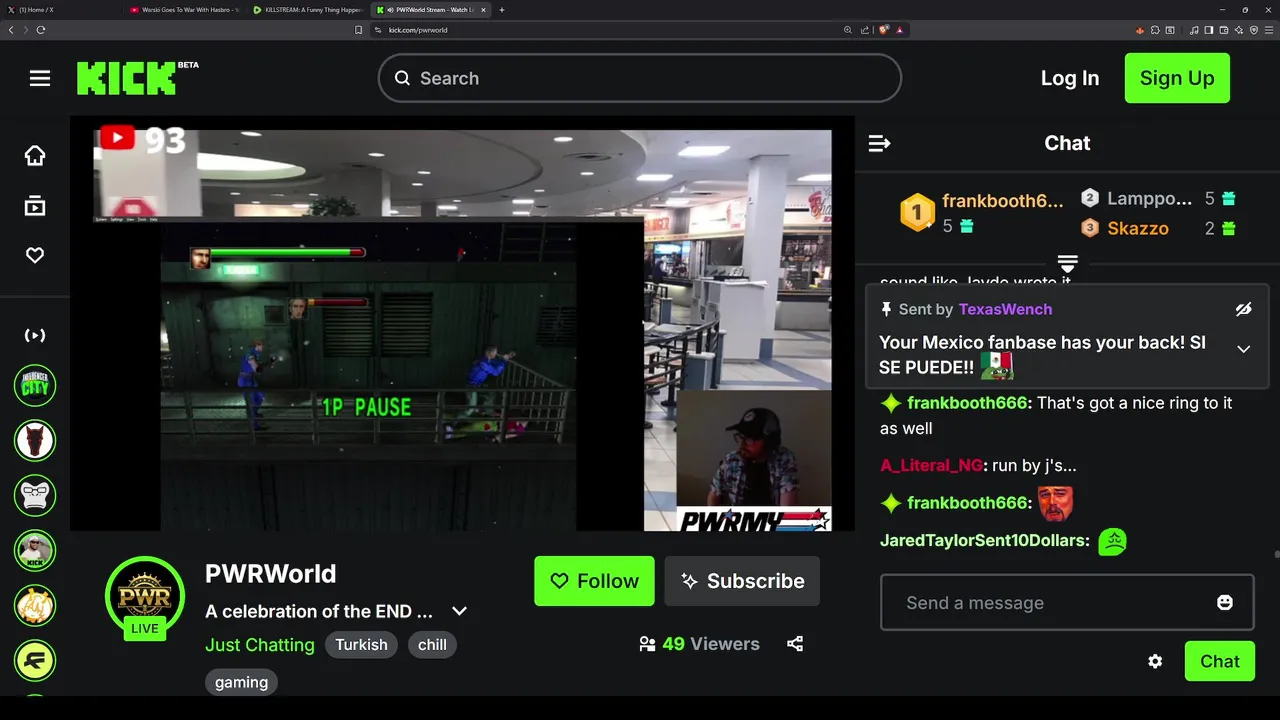The height and width of the screenshot is (720, 1280).
Task: Open the Kick hamburger menu
Action: click(x=40, y=78)
